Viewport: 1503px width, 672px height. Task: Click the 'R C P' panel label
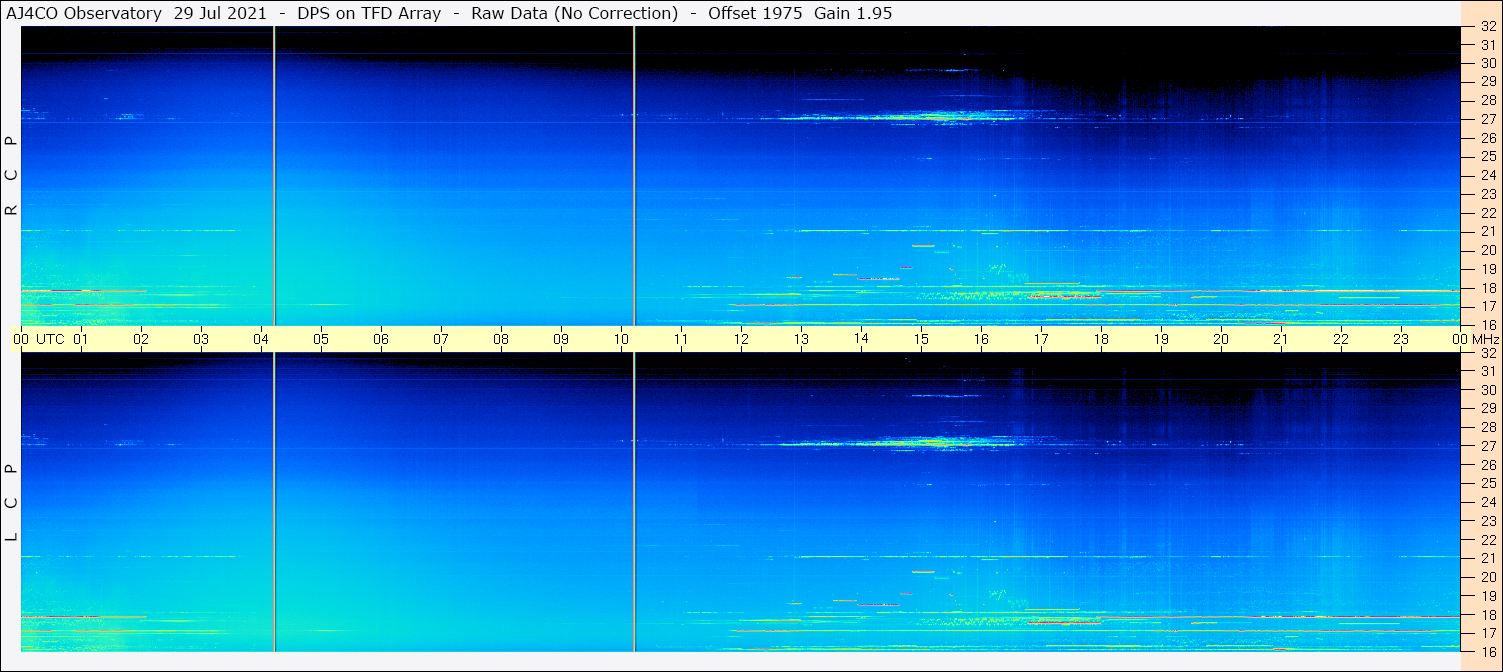point(12,175)
